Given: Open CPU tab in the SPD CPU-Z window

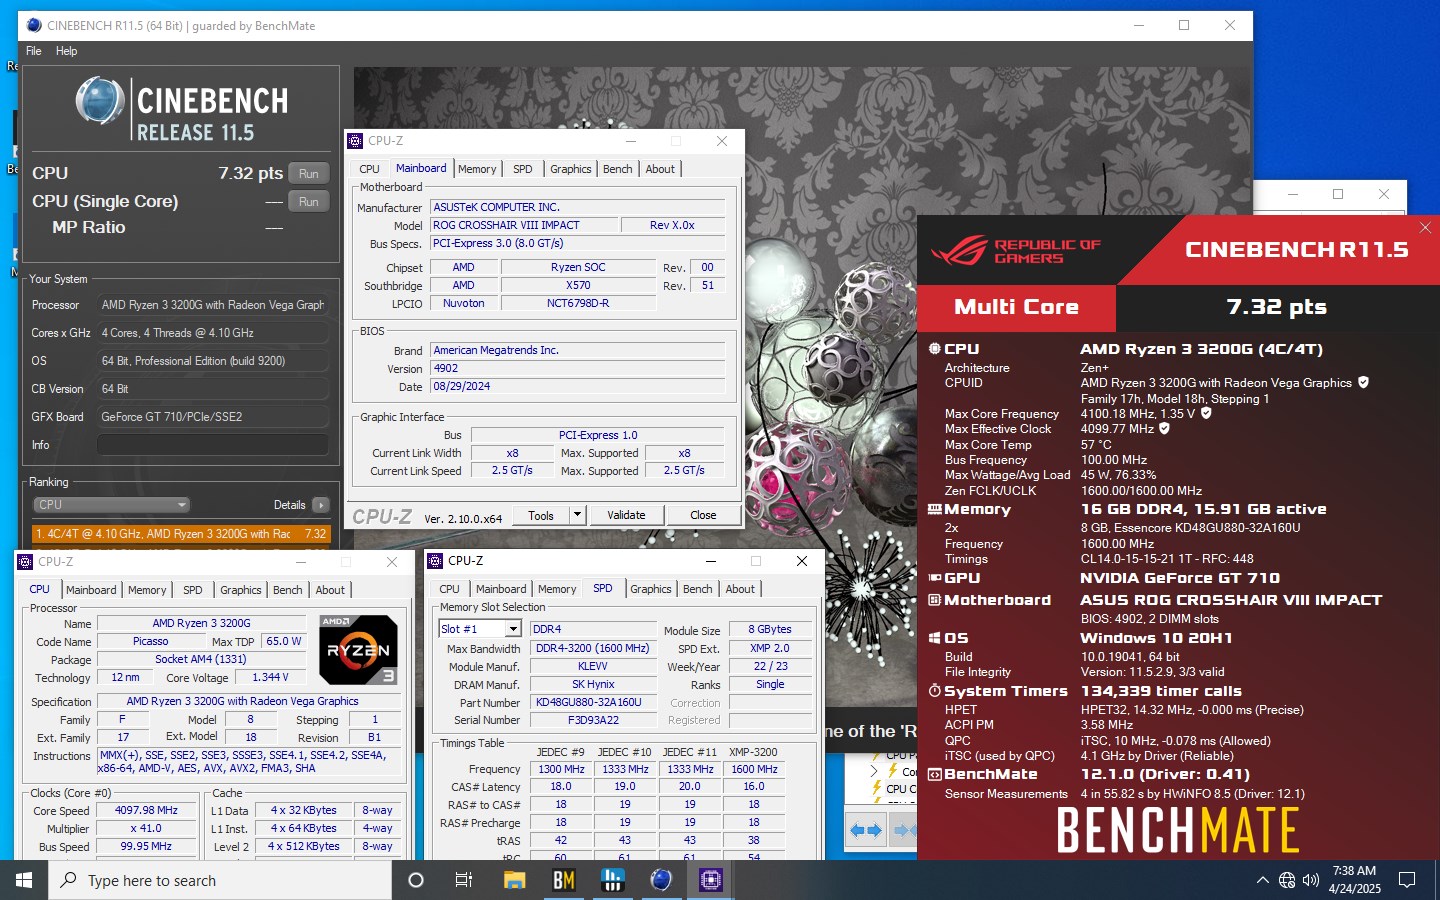Looking at the screenshot, I should point(450,589).
